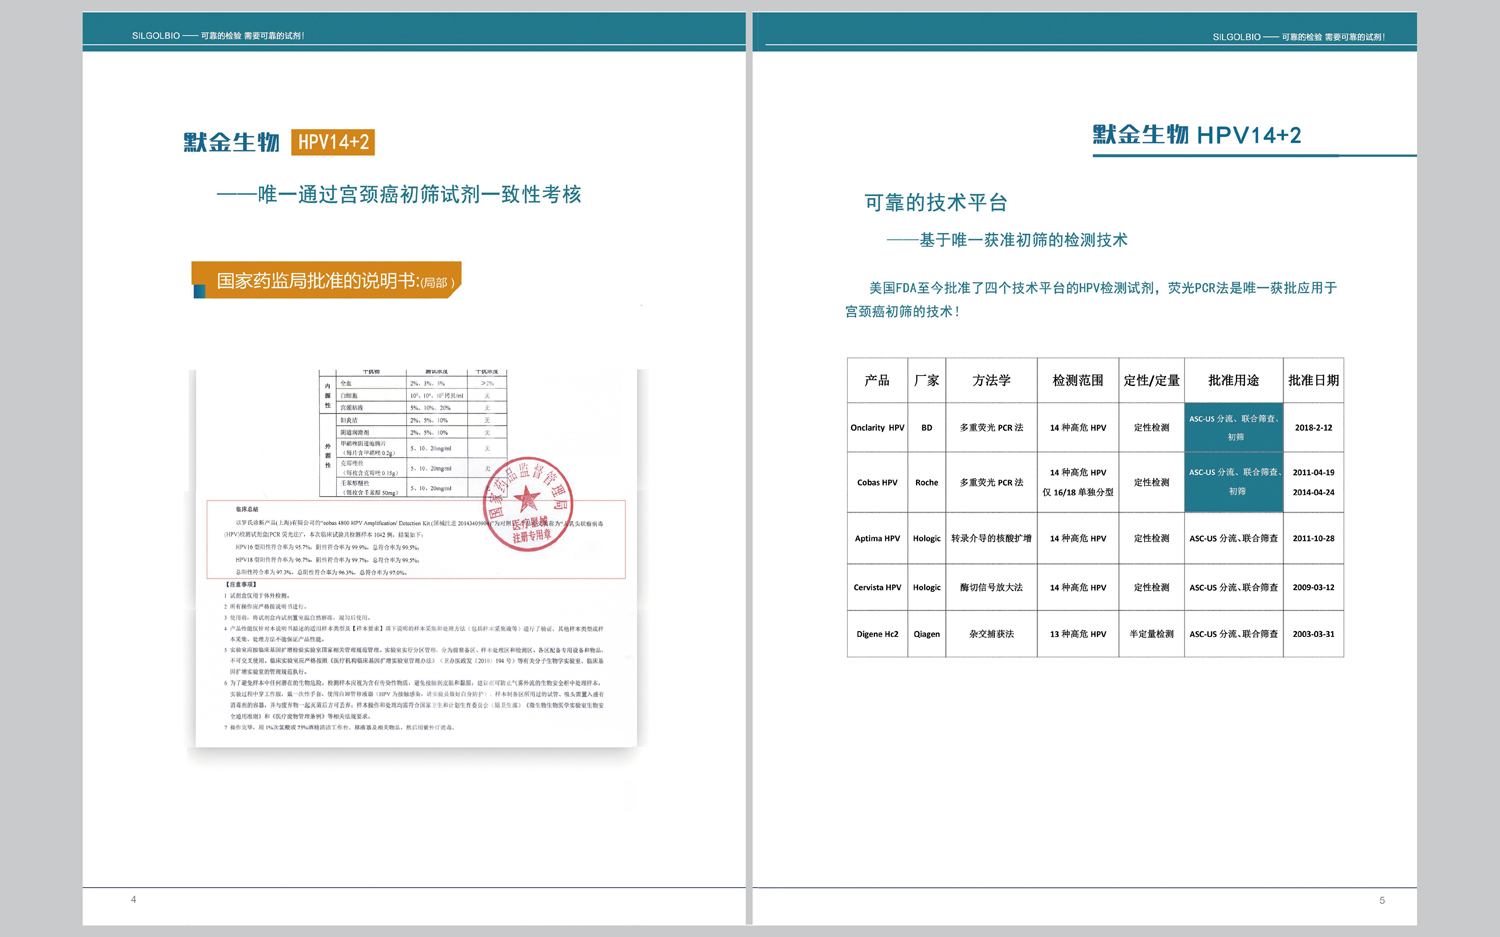Click page number 4 in footer

click(x=133, y=899)
